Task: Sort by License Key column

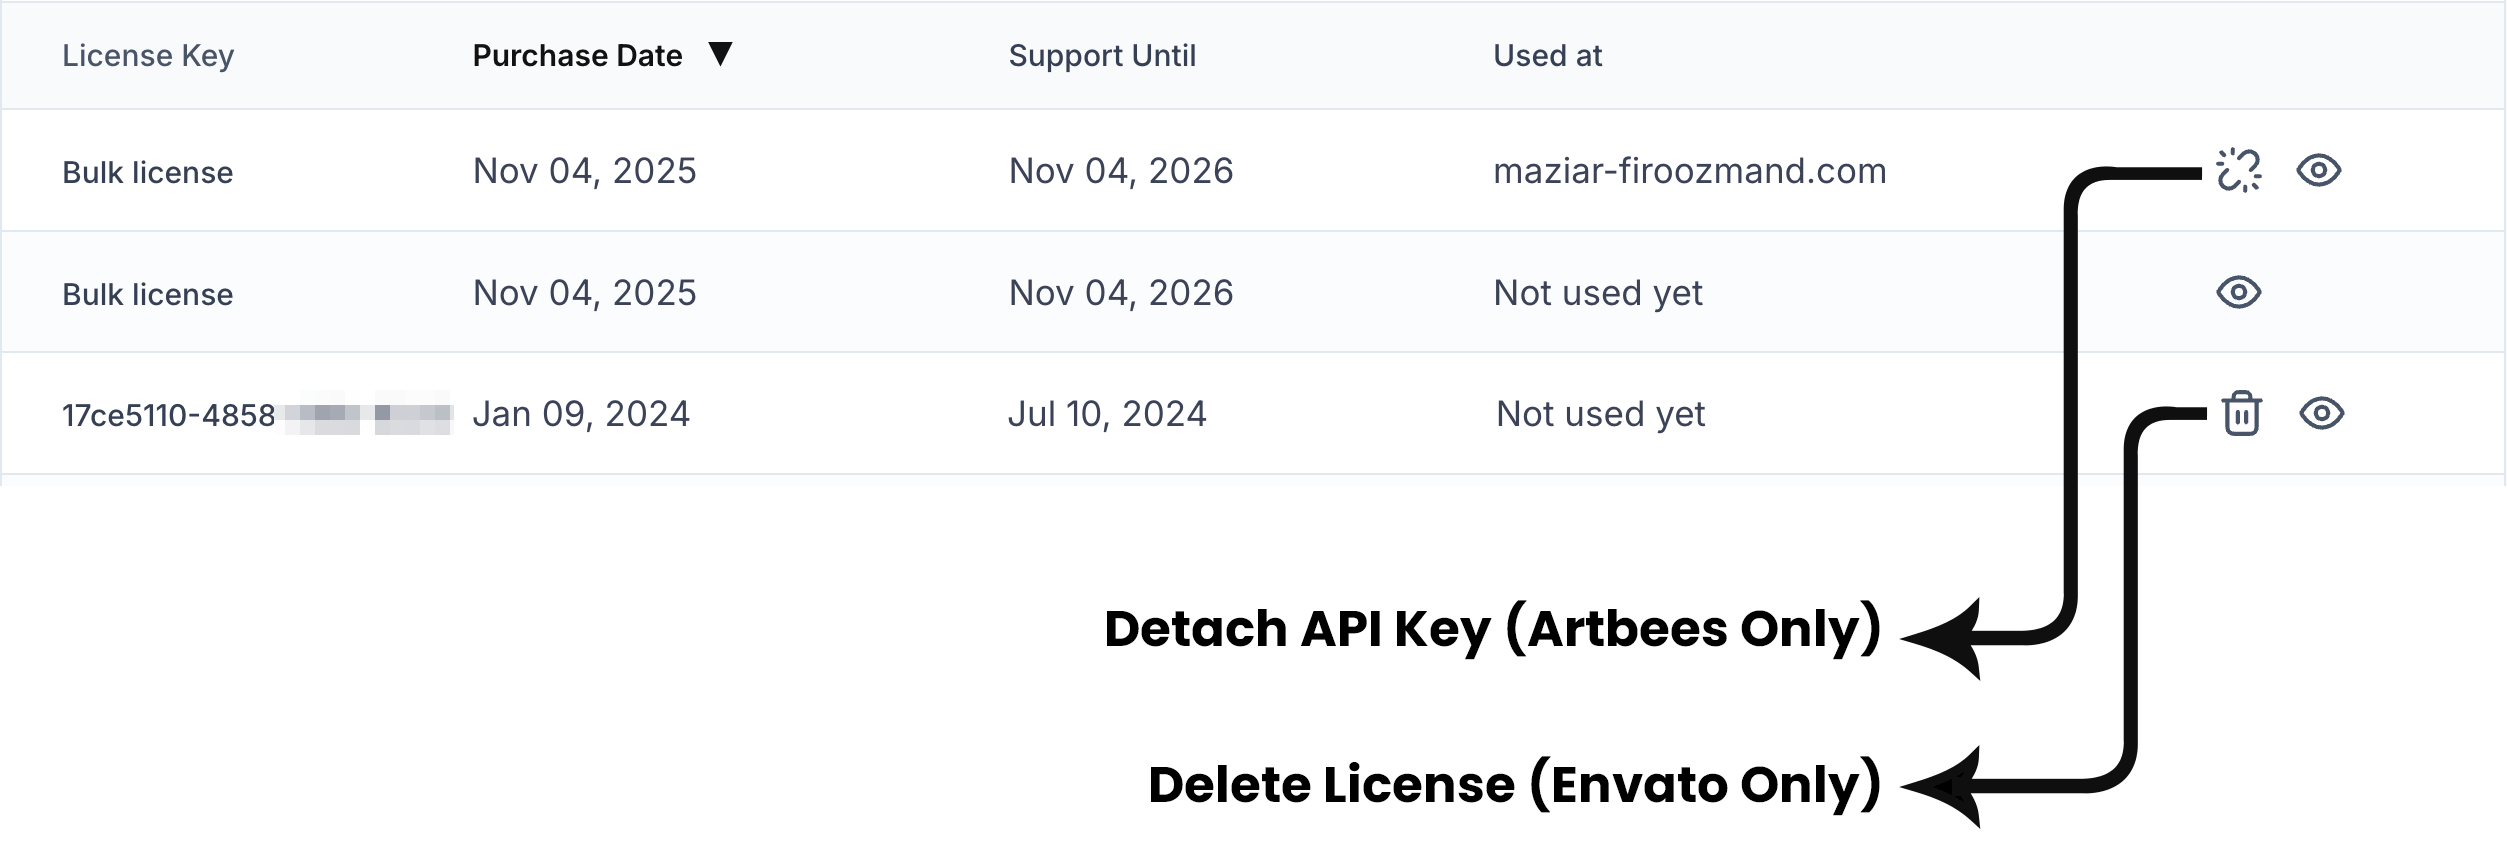Action: point(148,56)
